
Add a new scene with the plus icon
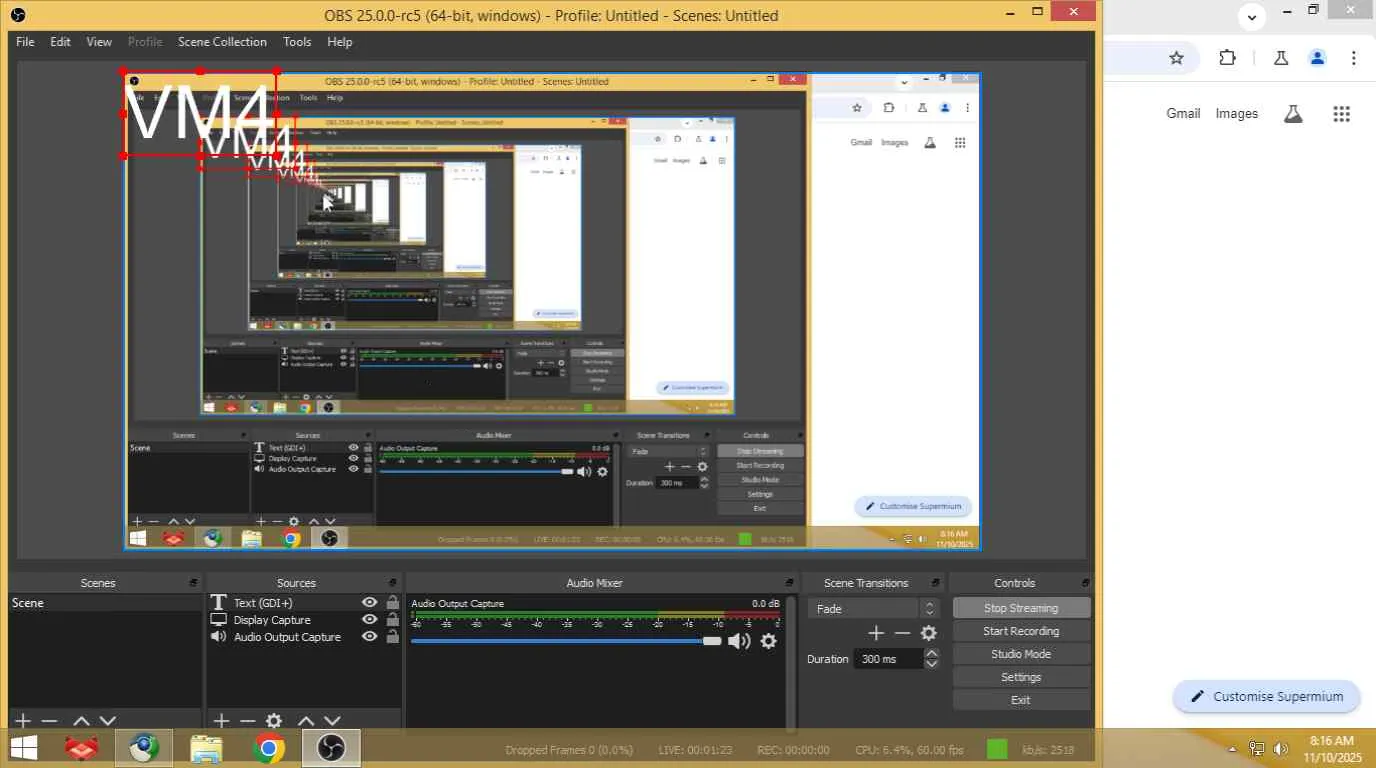23,721
